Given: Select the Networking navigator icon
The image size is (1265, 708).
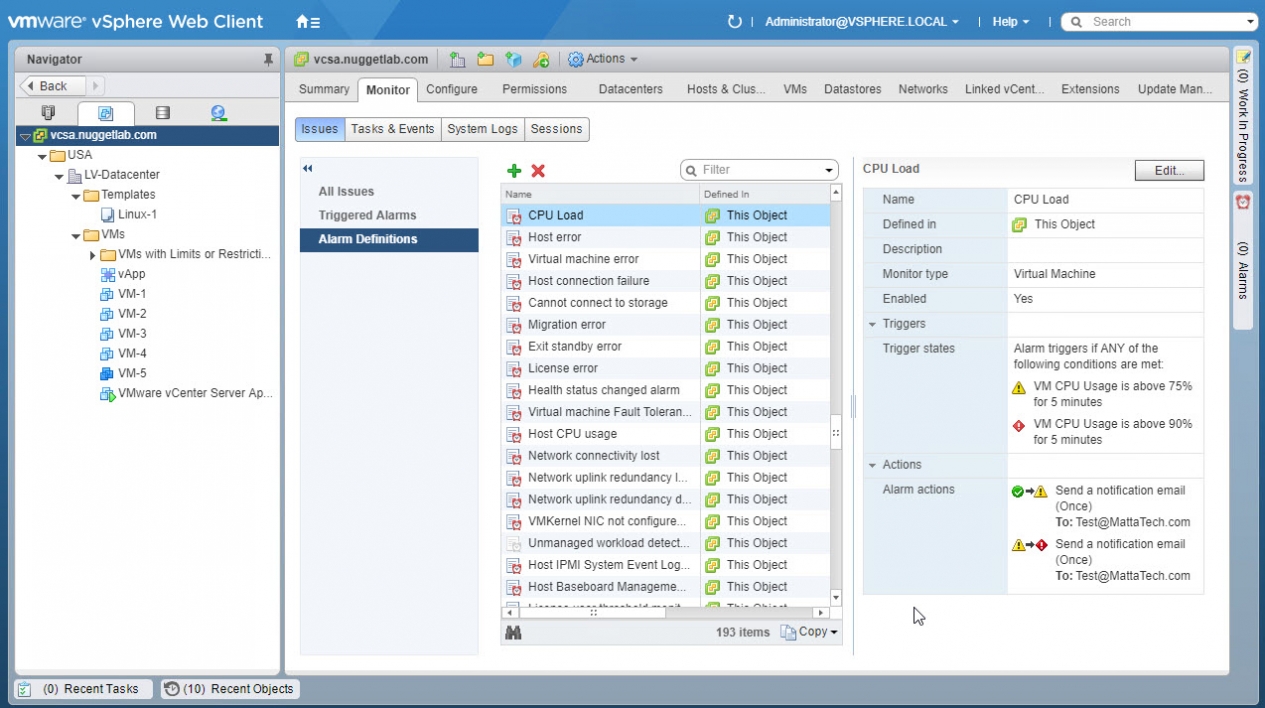Looking at the screenshot, I should tap(218, 113).
